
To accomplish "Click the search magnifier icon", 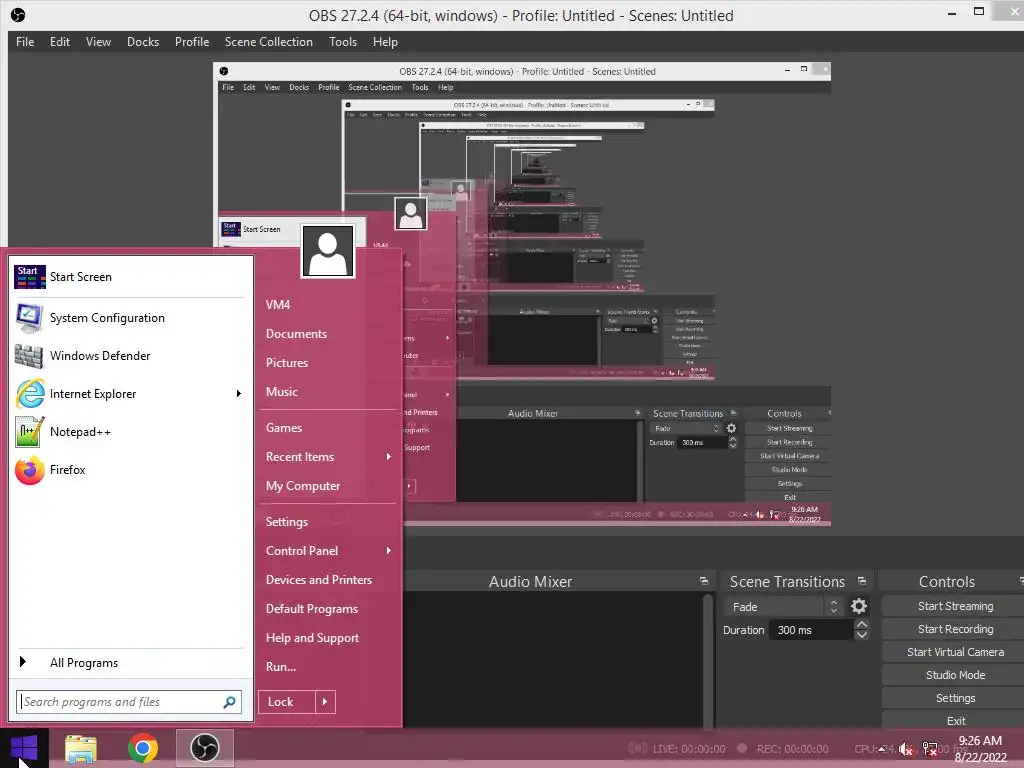I will click(229, 702).
